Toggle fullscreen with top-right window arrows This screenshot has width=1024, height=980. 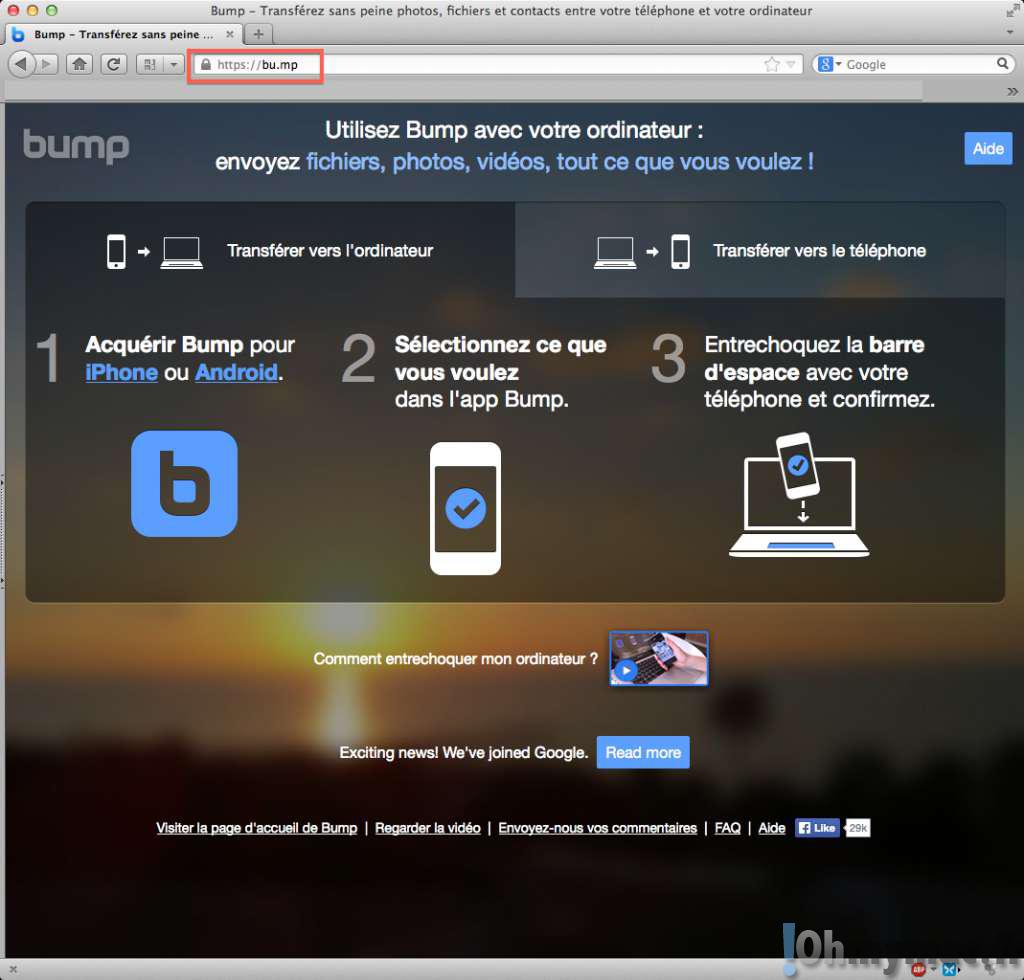coord(1012,10)
